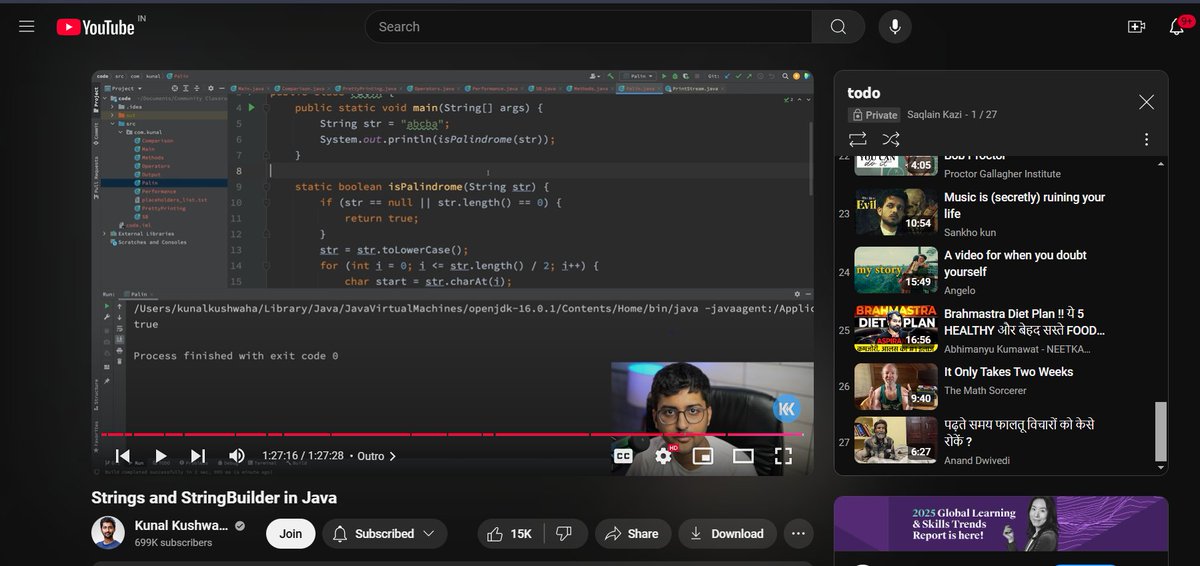This screenshot has width=1200, height=566.
Task: Skip to previous video in player
Action: point(122,456)
